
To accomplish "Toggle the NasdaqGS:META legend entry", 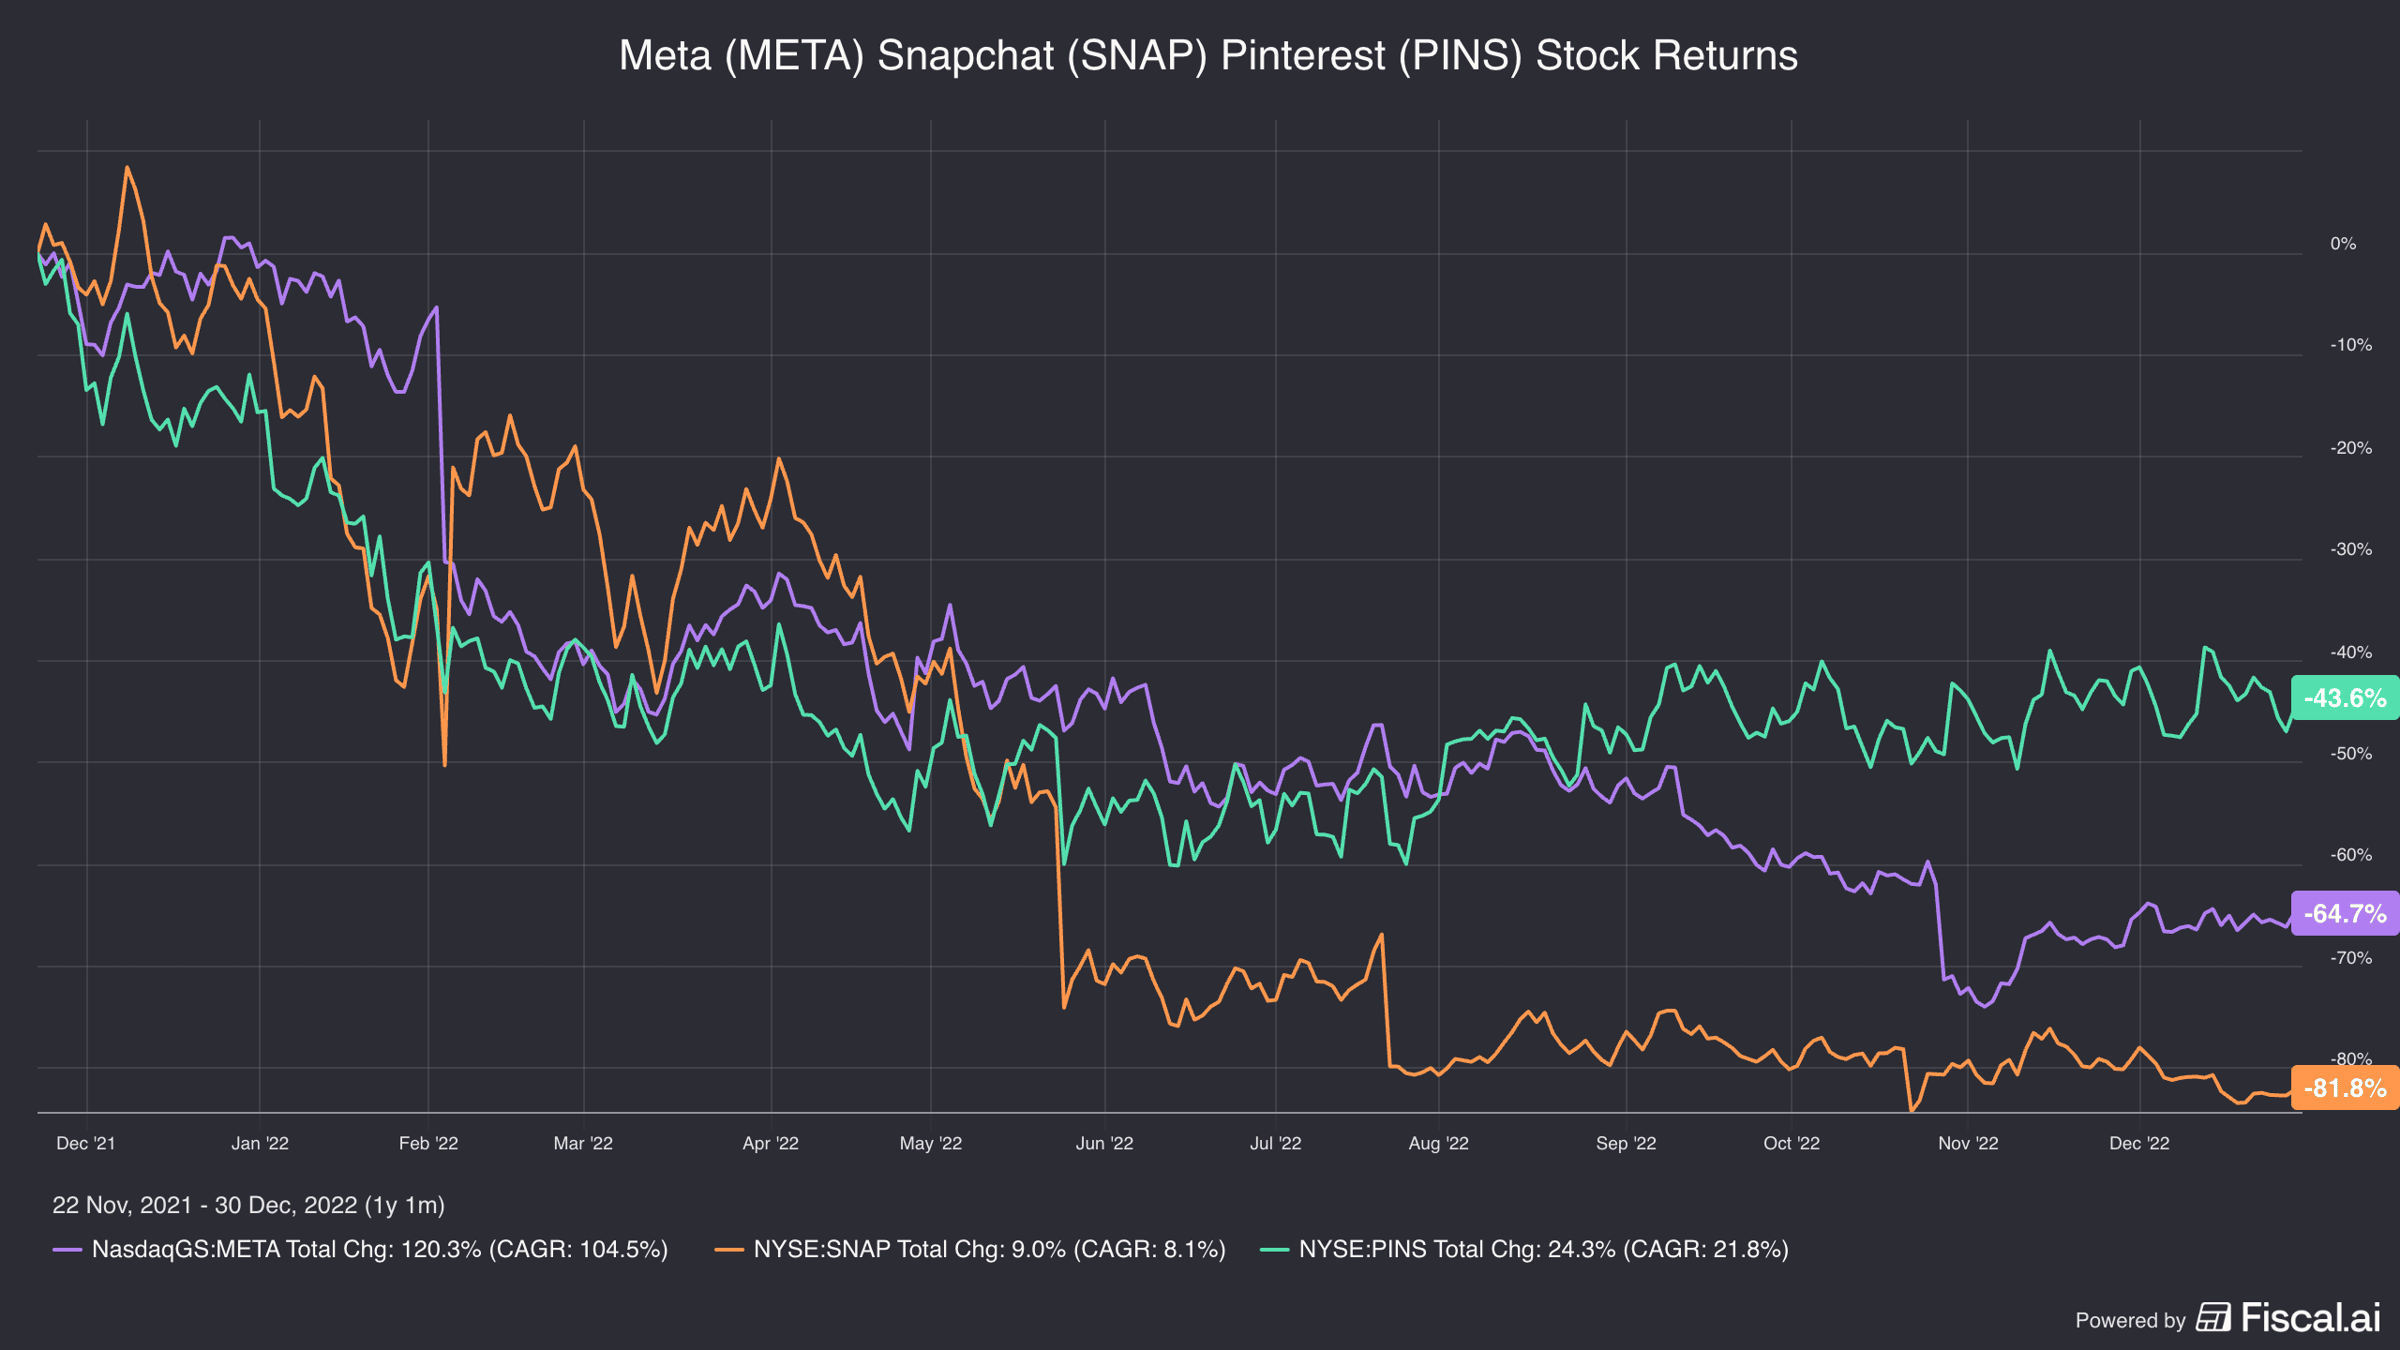I will tap(360, 1250).
